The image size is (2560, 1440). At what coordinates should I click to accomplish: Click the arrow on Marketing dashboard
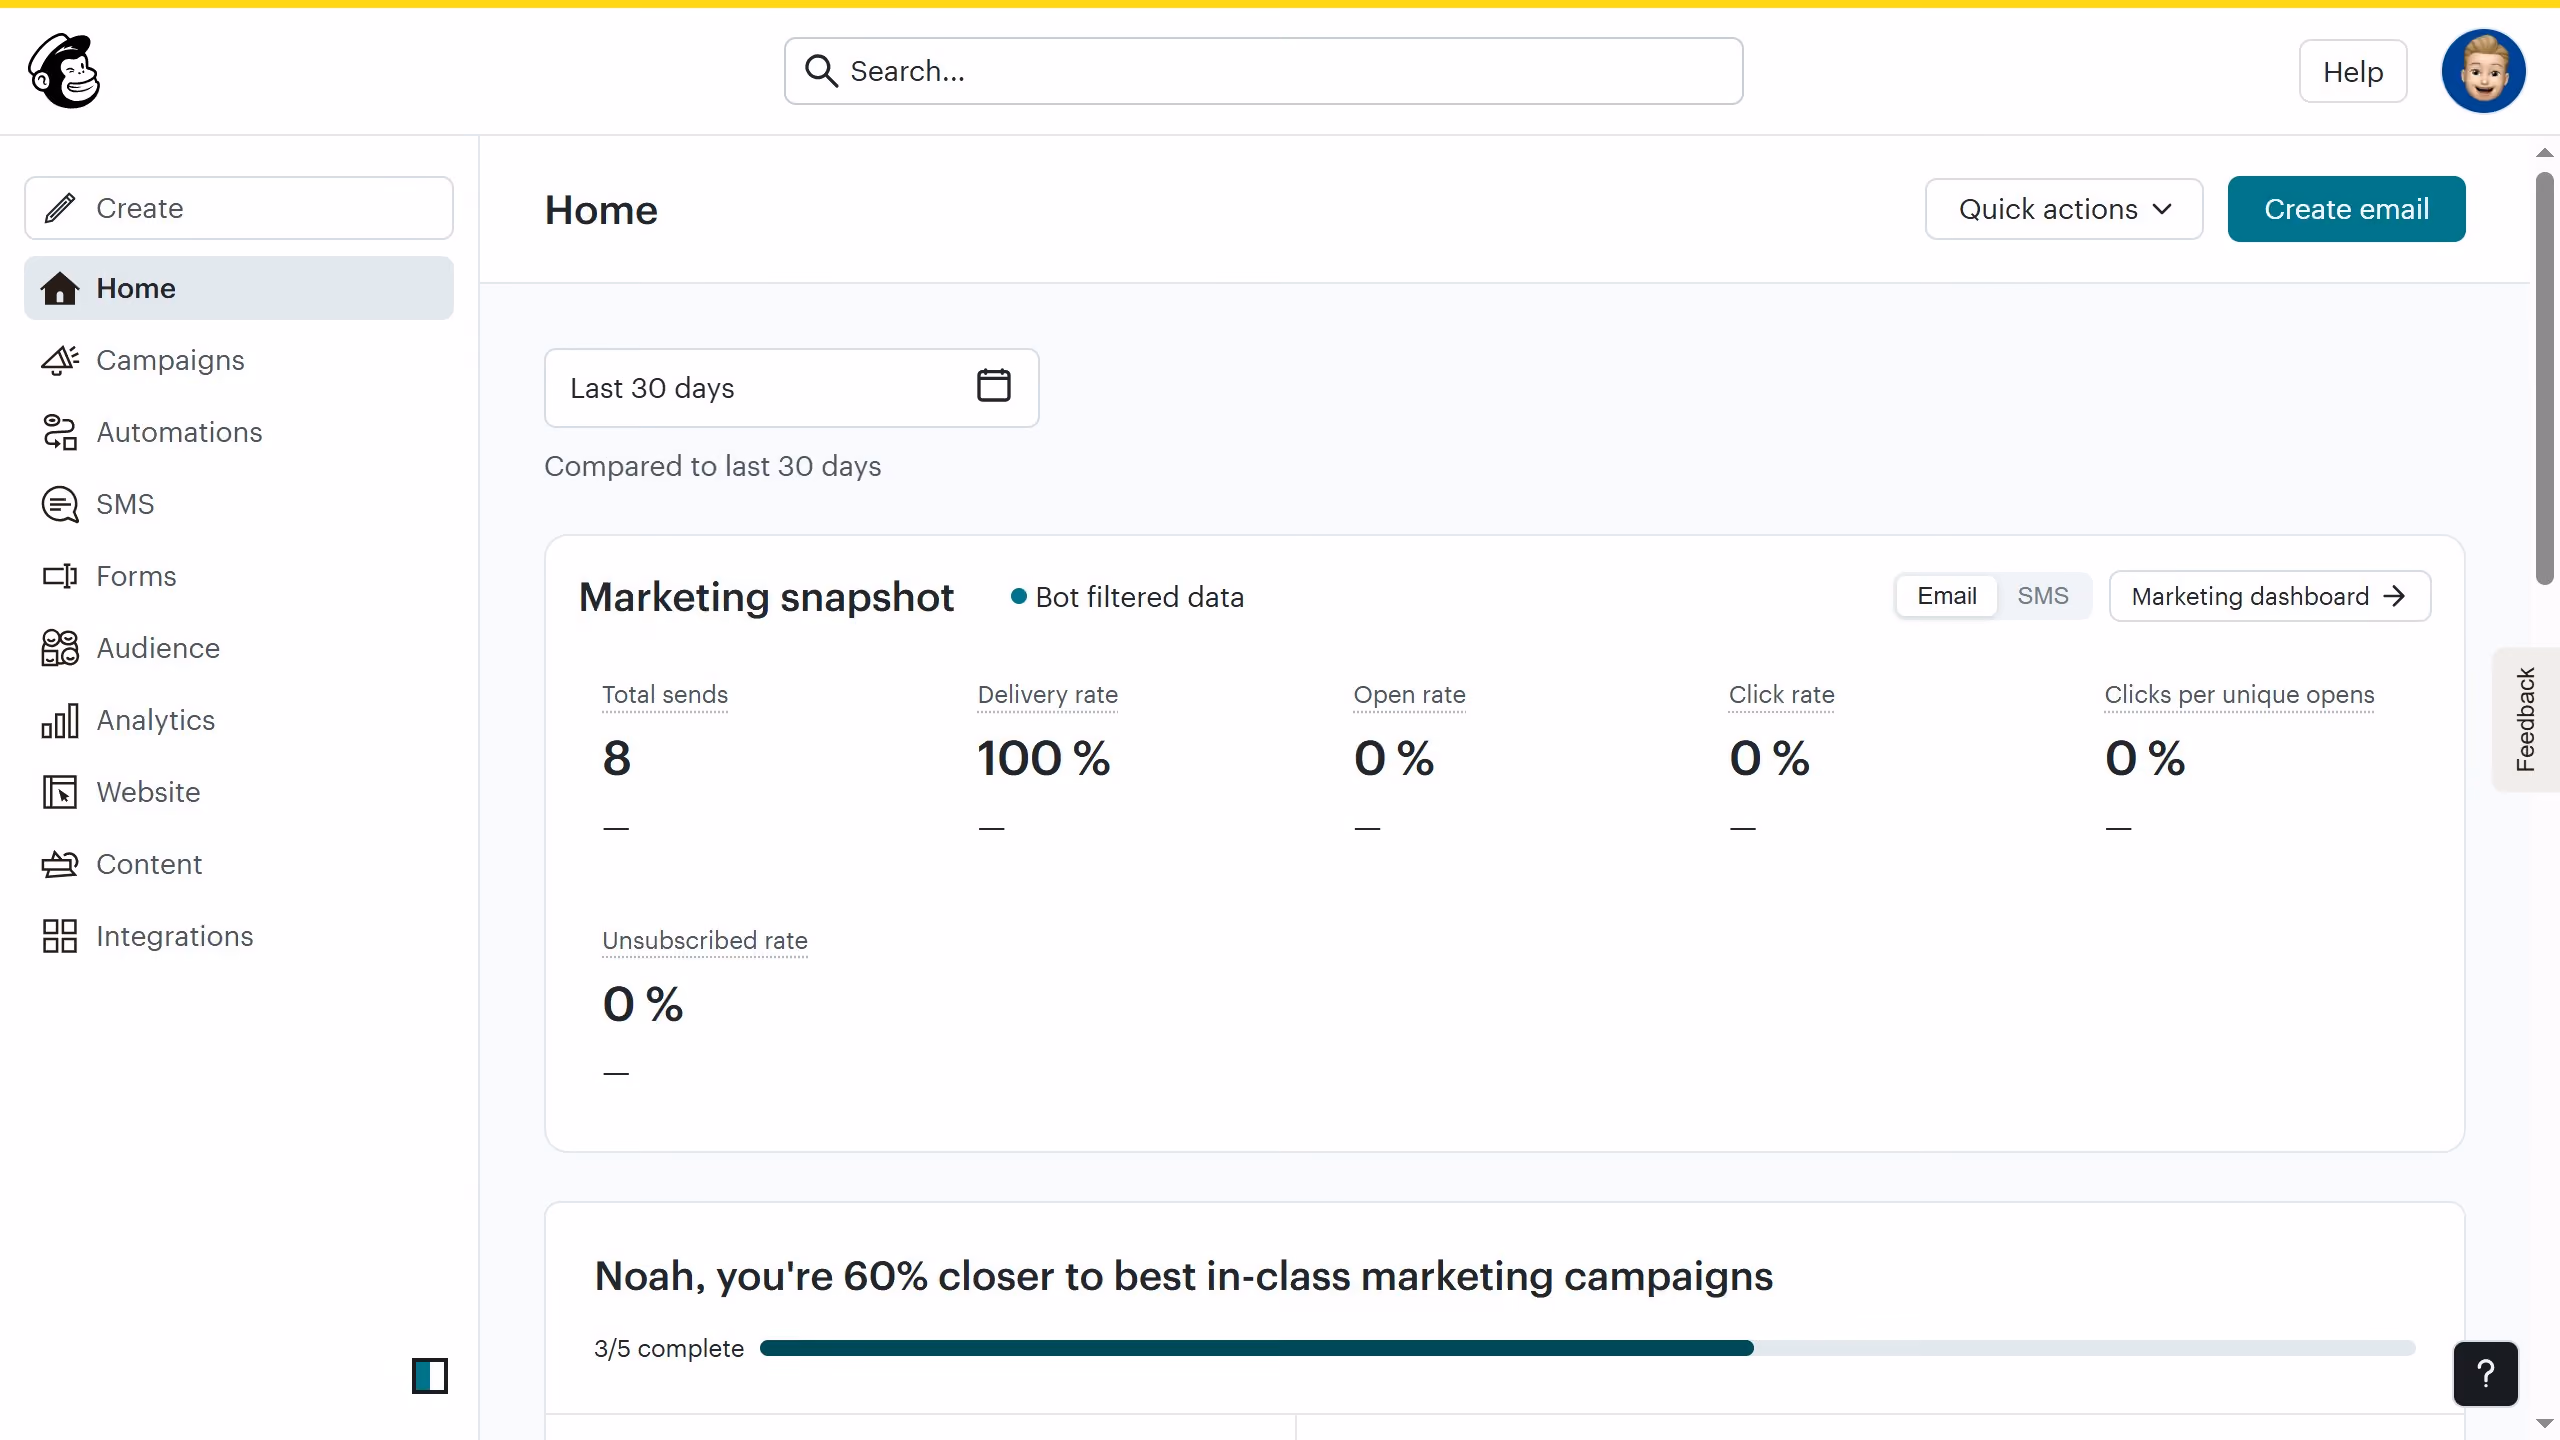tap(2394, 596)
